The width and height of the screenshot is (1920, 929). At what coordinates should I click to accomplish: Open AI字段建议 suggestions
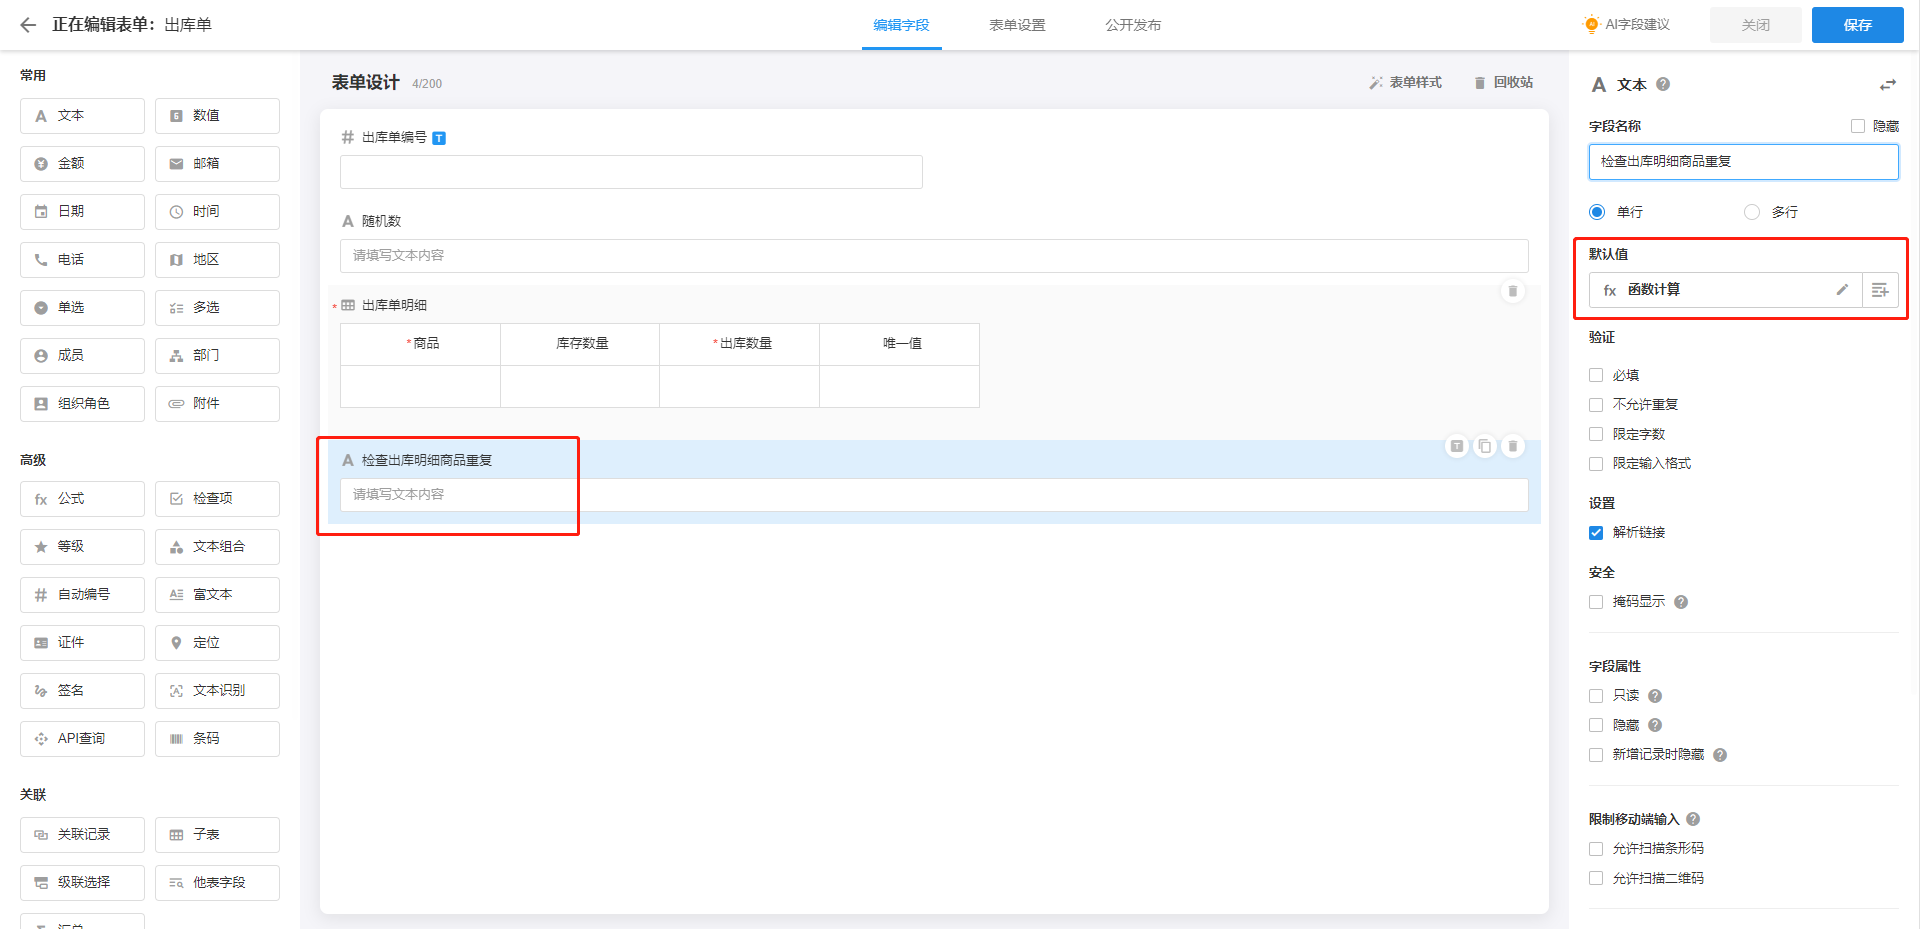point(1627,25)
